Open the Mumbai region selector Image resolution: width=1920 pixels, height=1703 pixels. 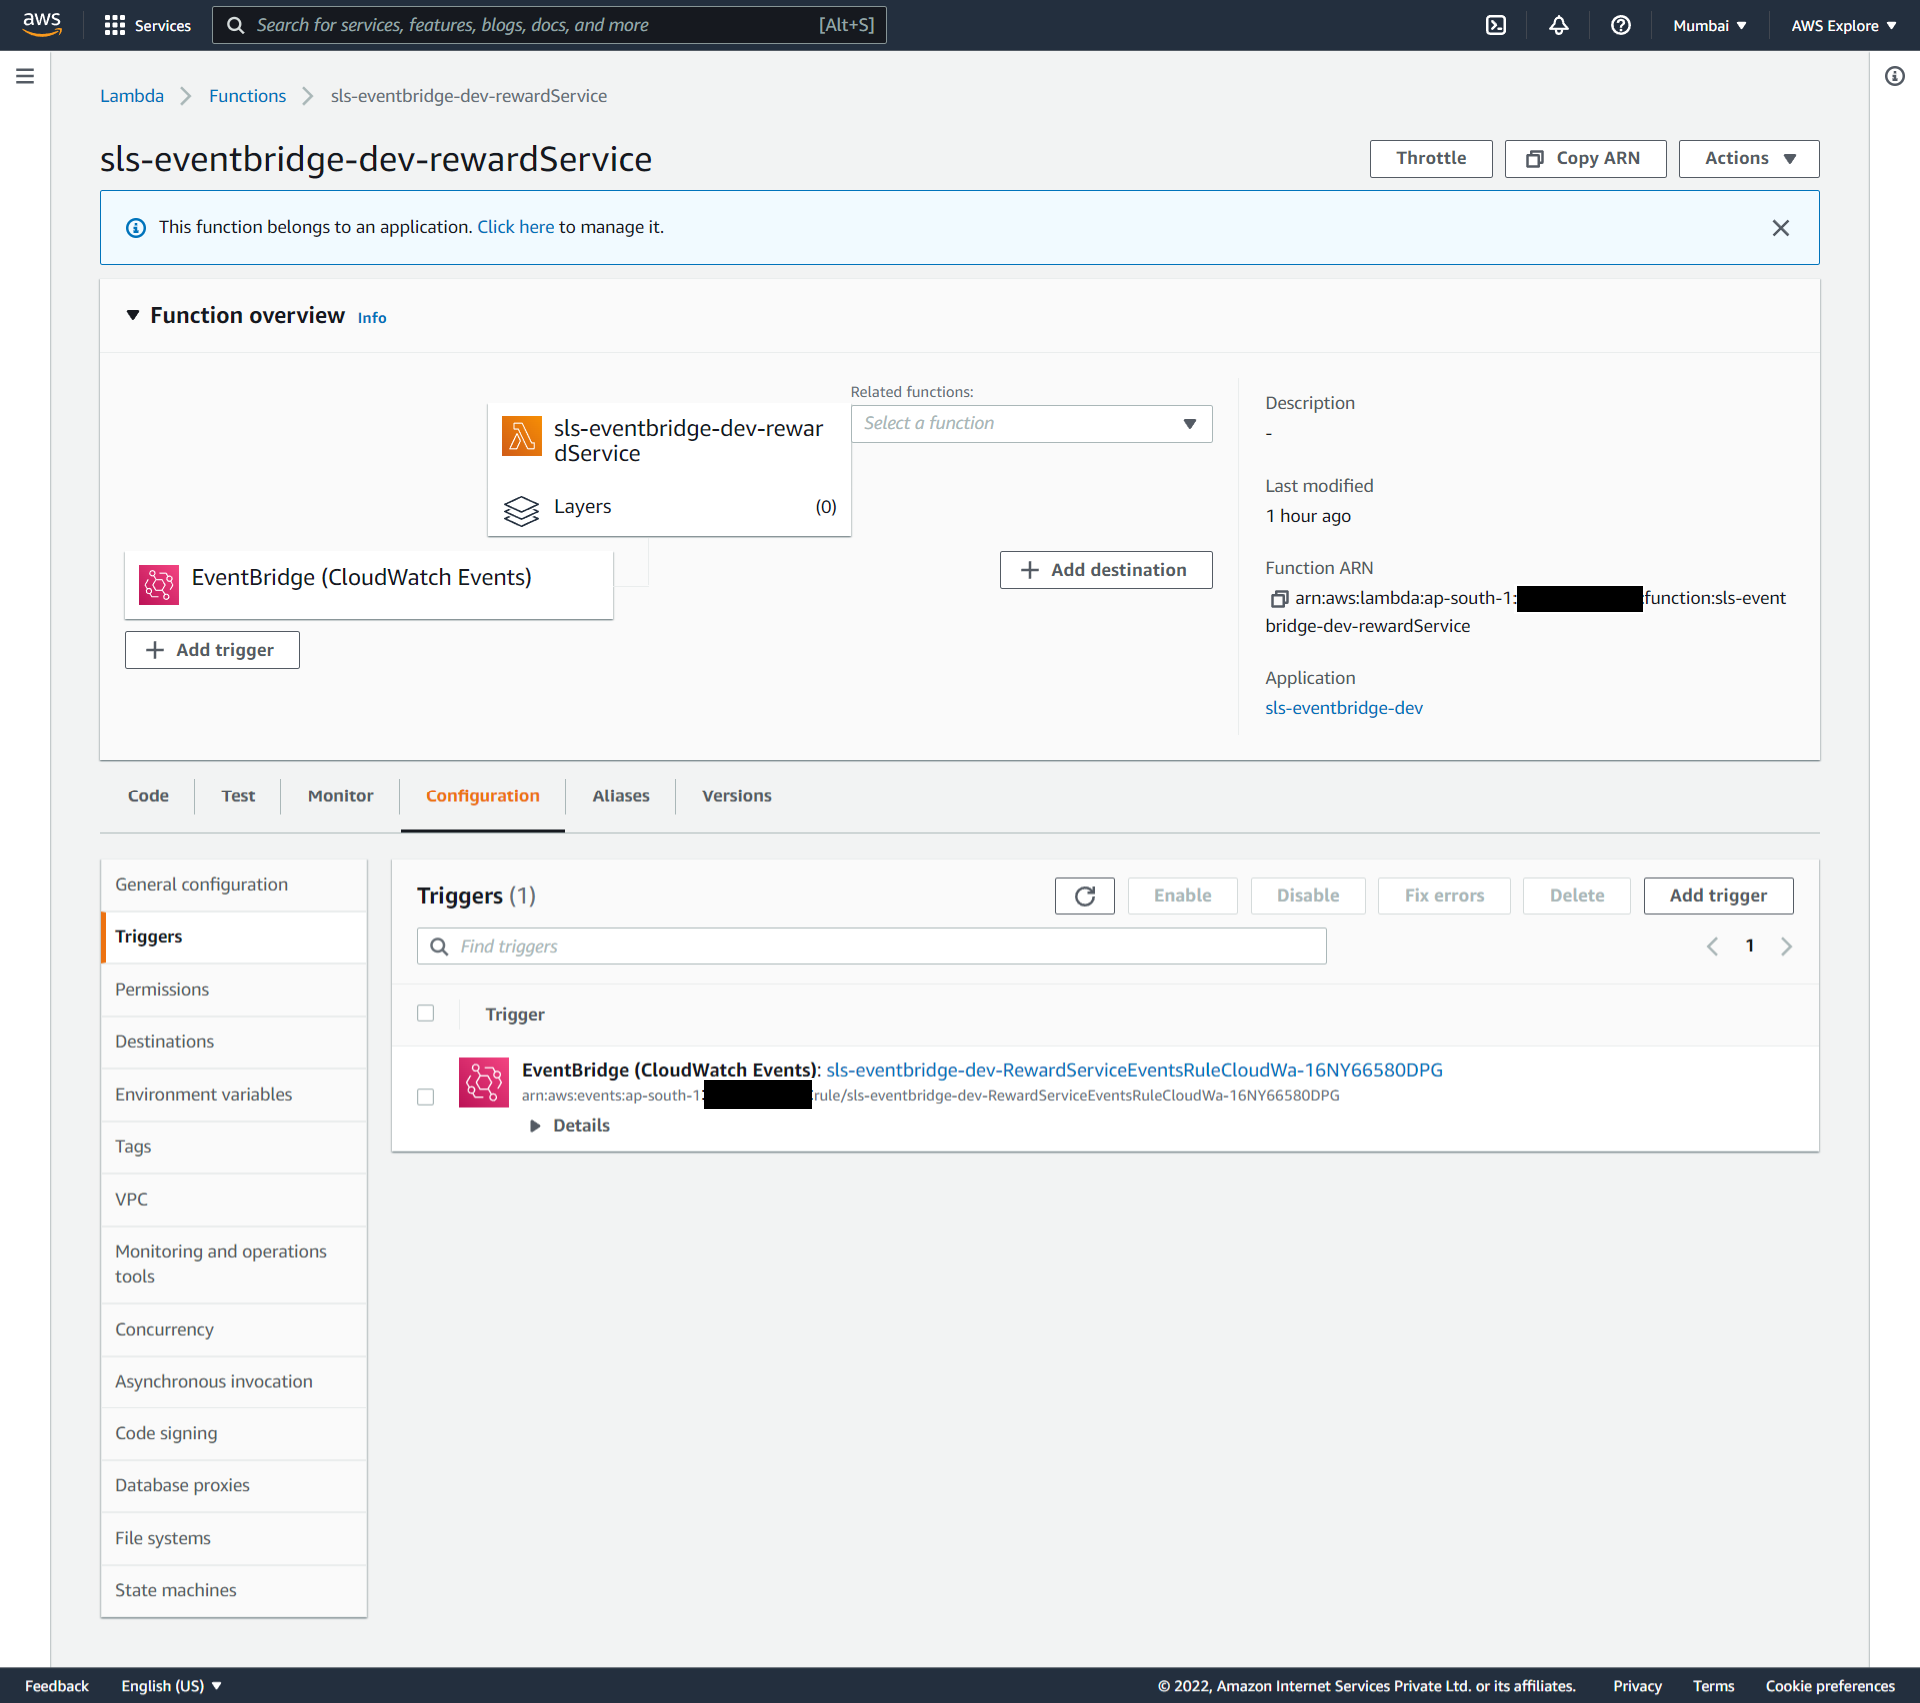point(1710,26)
